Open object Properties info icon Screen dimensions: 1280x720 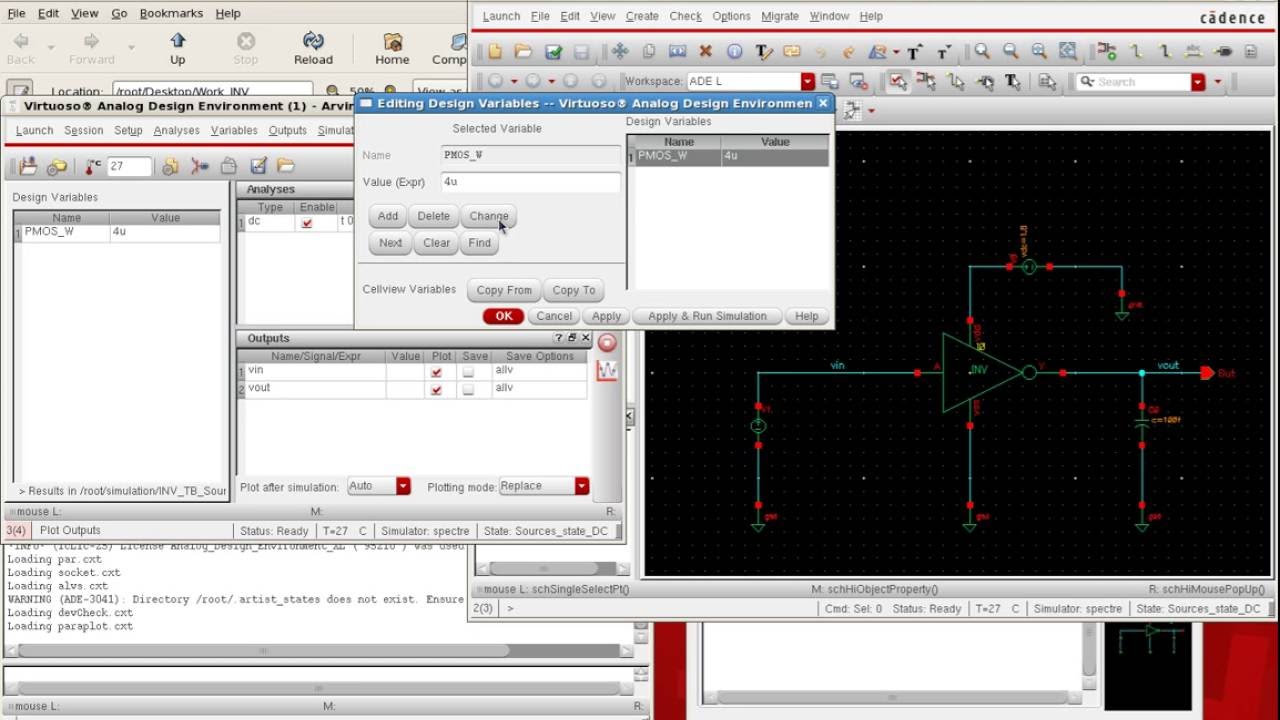click(734, 51)
